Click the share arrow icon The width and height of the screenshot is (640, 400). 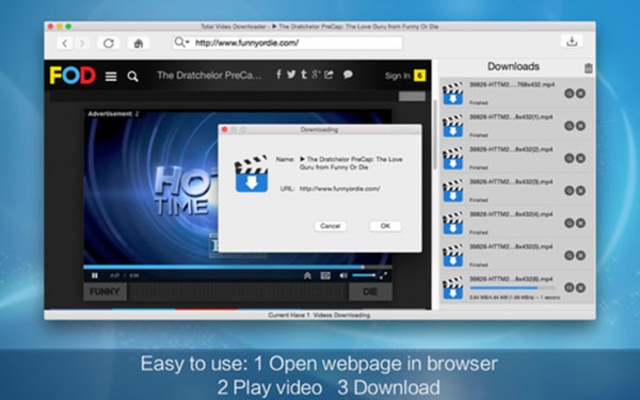pyautogui.click(x=329, y=74)
